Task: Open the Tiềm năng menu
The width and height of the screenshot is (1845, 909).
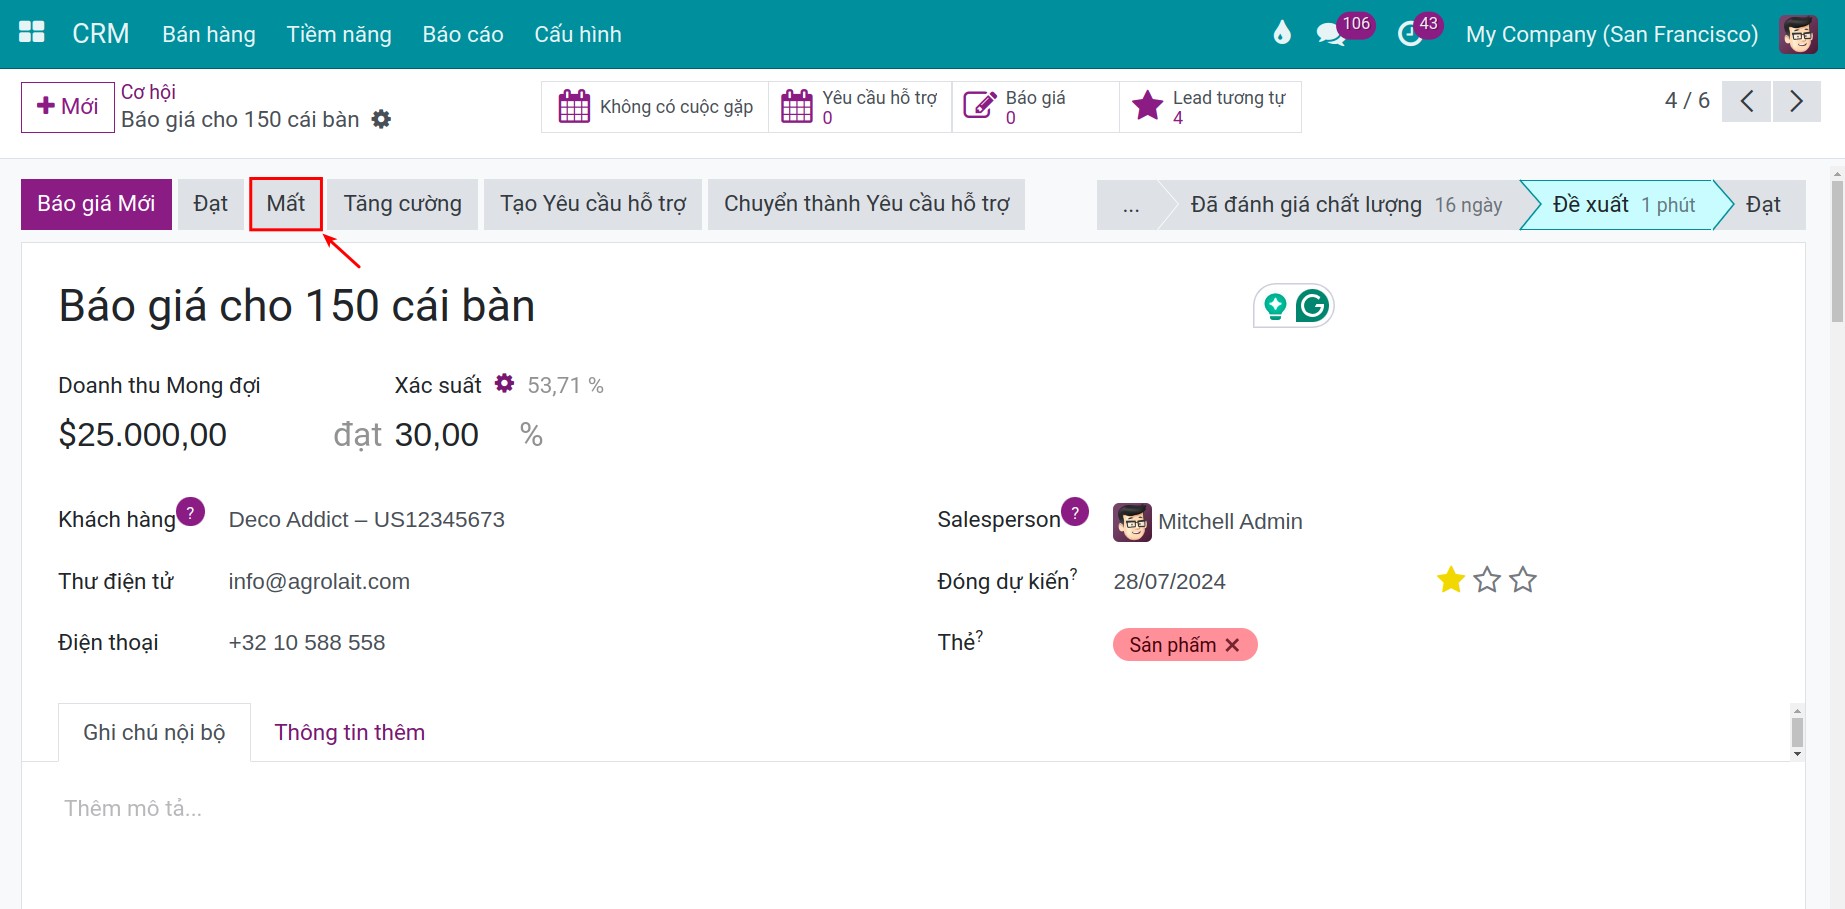Action: (x=339, y=34)
